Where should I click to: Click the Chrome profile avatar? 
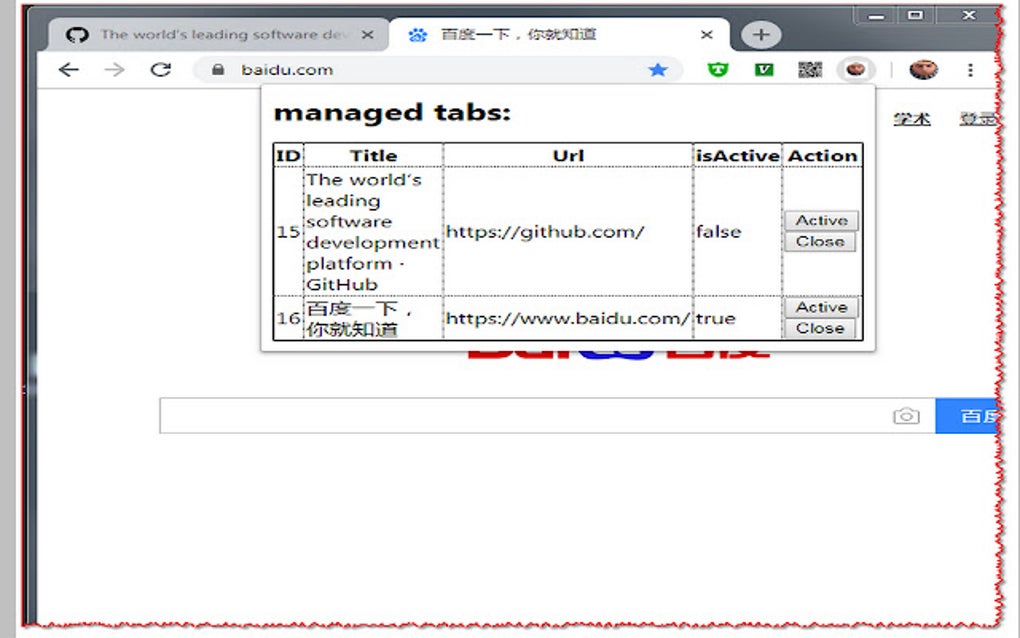pyautogui.click(x=925, y=70)
